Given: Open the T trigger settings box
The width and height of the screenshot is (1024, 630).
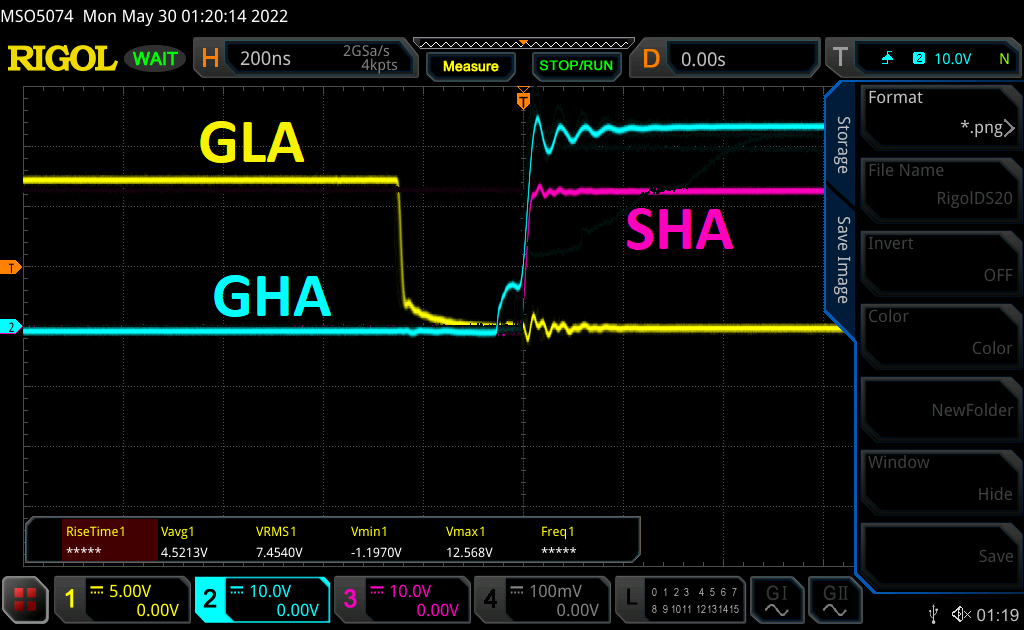Looking at the screenshot, I should tap(923, 58).
